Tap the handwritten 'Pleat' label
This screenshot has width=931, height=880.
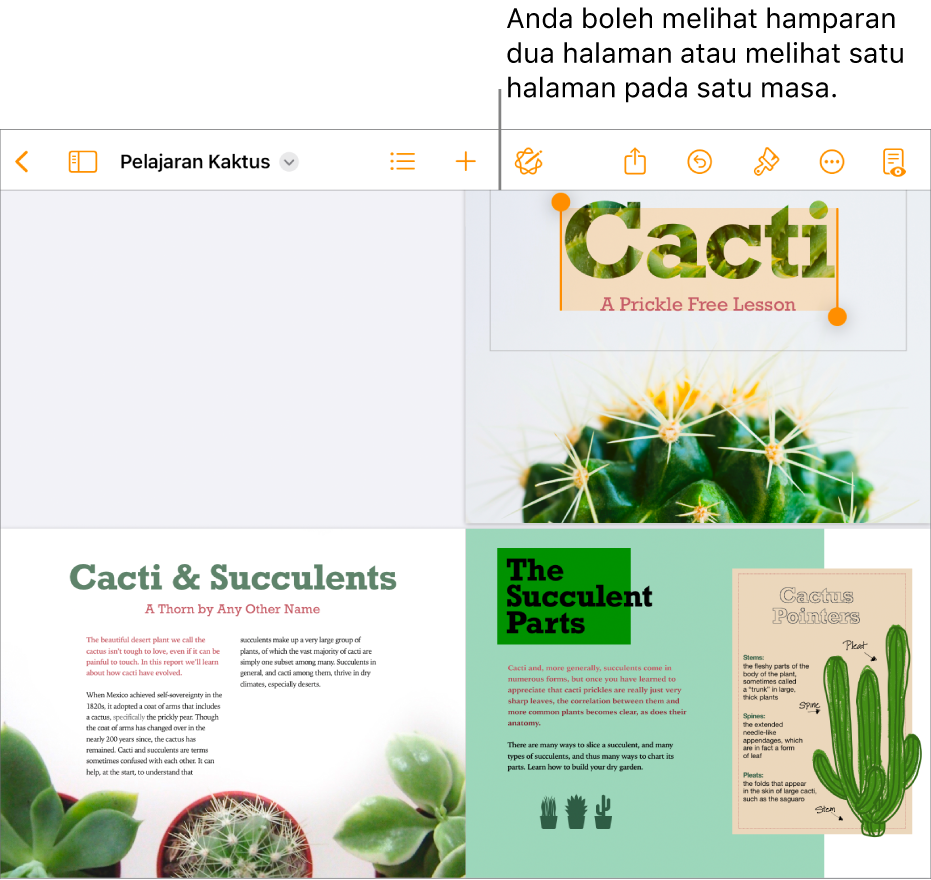click(x=855, y=645)
